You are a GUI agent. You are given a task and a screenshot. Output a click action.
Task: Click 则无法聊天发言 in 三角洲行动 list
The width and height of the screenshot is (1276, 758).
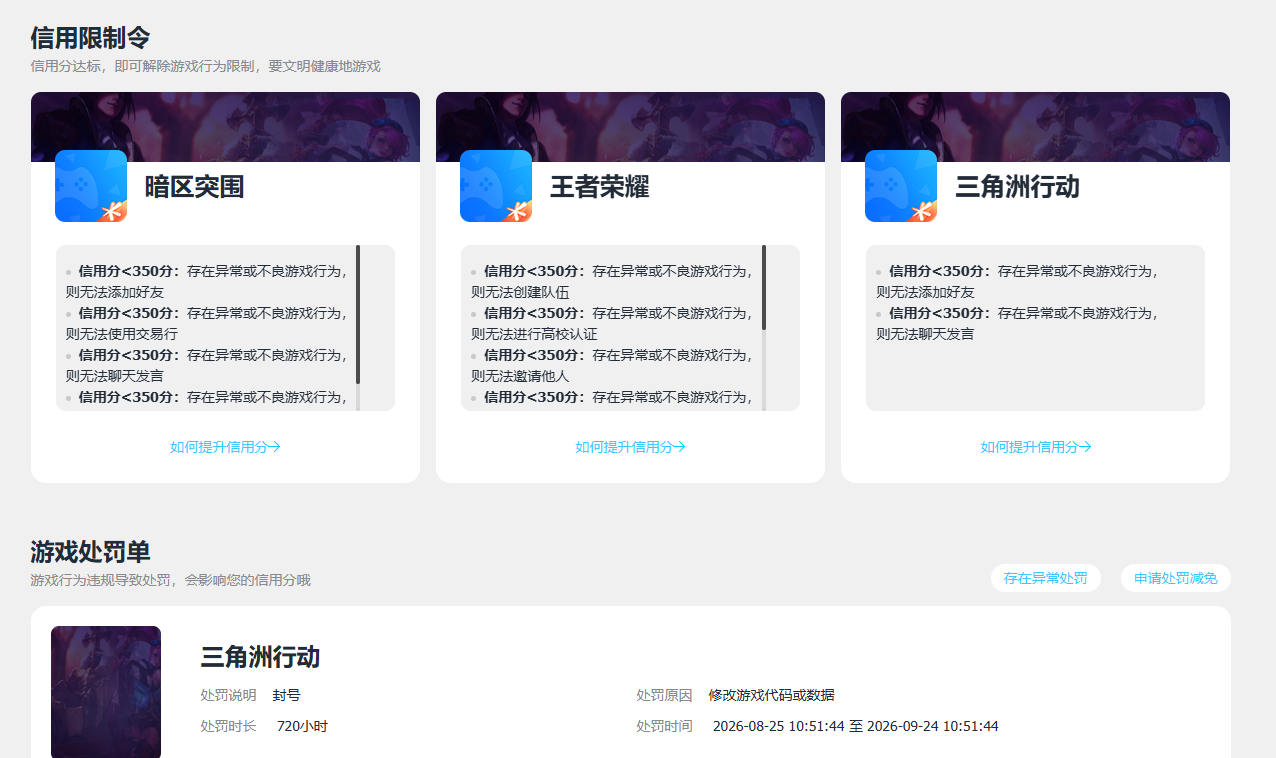(x=925, y=334)
